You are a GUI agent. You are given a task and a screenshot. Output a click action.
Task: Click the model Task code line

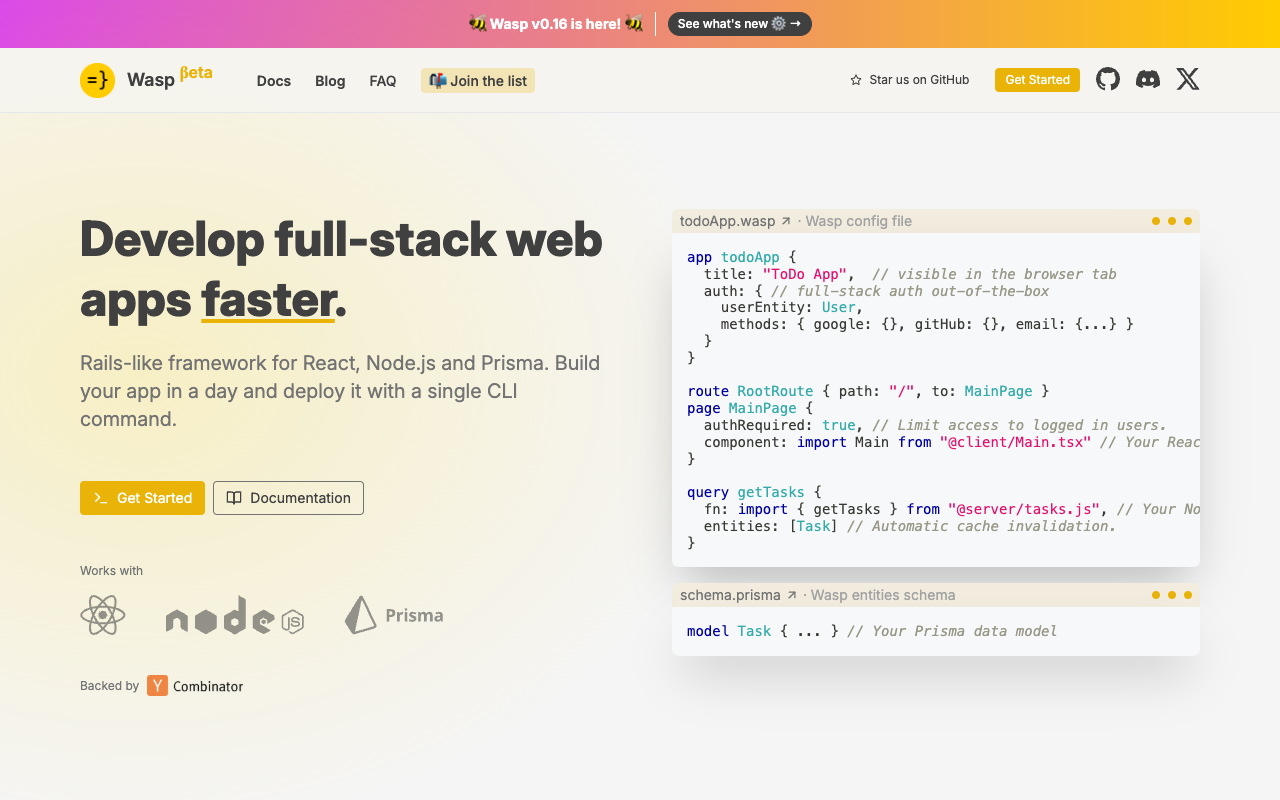pyautogui.click(x=872, y=631)
